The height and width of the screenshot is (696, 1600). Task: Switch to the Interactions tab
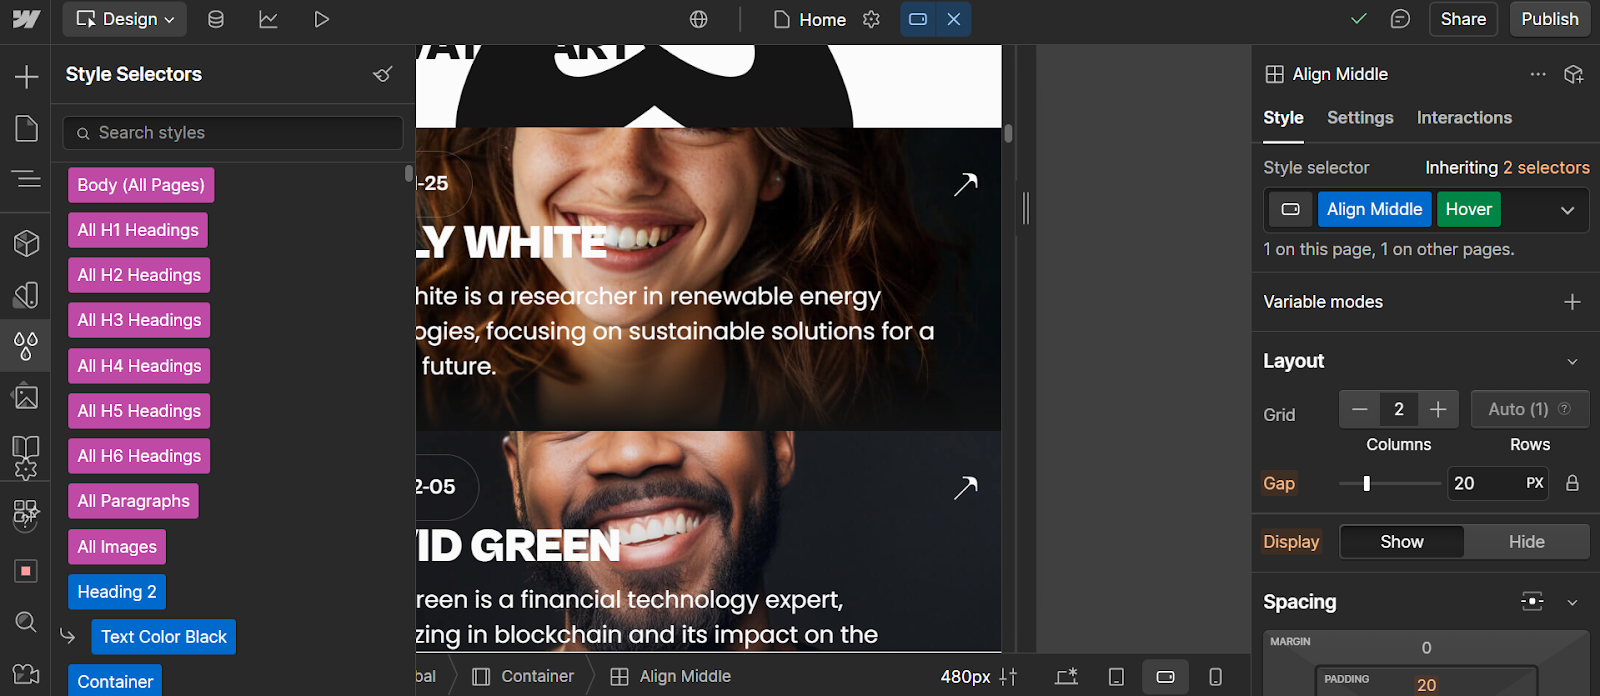(1464, 118)
